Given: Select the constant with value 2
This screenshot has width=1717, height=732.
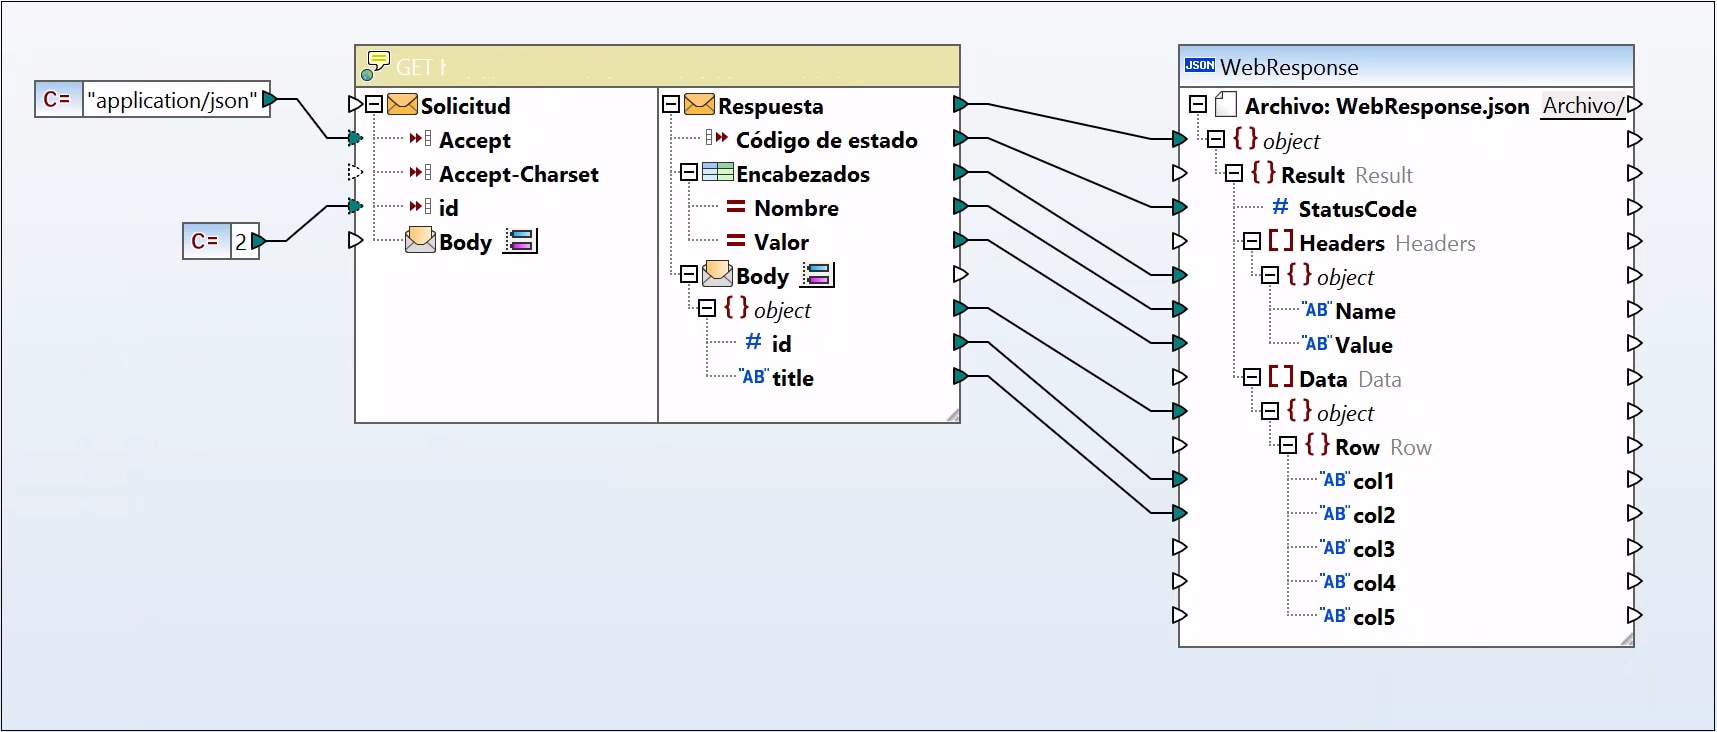Looking at the screenshot, I should [x=240, y=241].
